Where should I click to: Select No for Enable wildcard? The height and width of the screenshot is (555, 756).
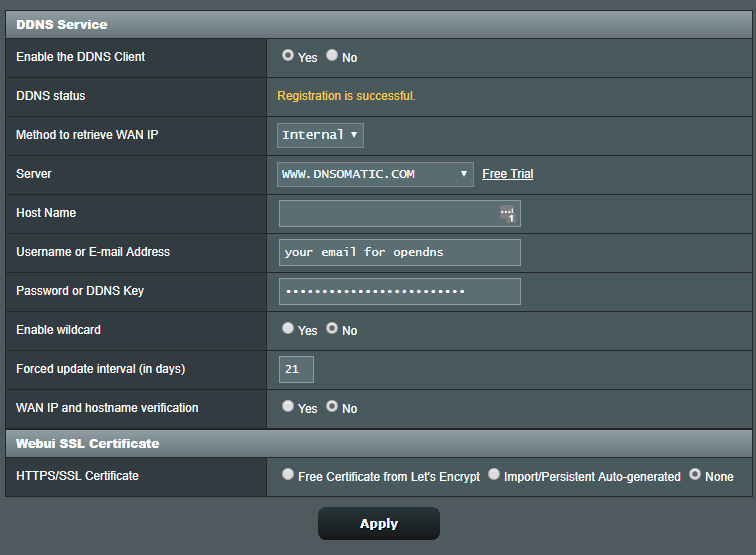(332, 328)
